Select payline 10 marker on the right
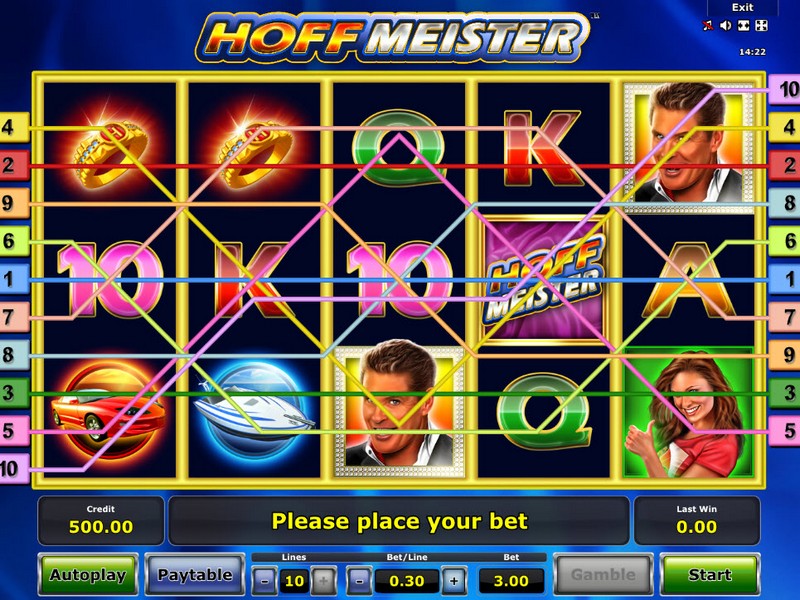This screenshot has width=800, height=600. coord(786,90)
